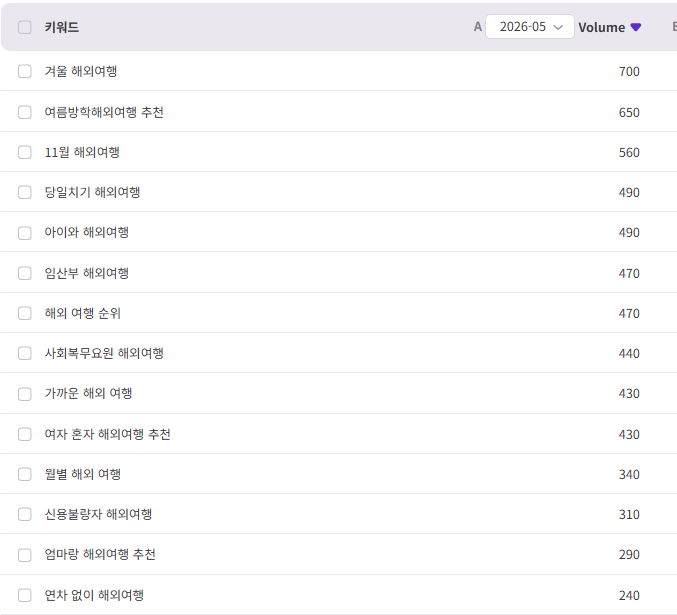Open keyword 엄마랑 해외여행 추천
The image size is (677, 615).
pyautogui.click(x=100, y=555)
